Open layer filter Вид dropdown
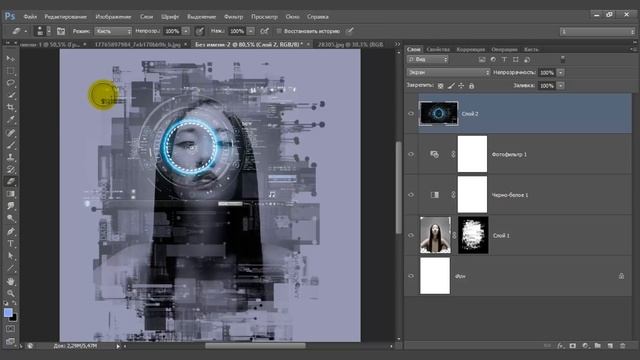Viewport: 640px width, 360px height. click(427, 60)
